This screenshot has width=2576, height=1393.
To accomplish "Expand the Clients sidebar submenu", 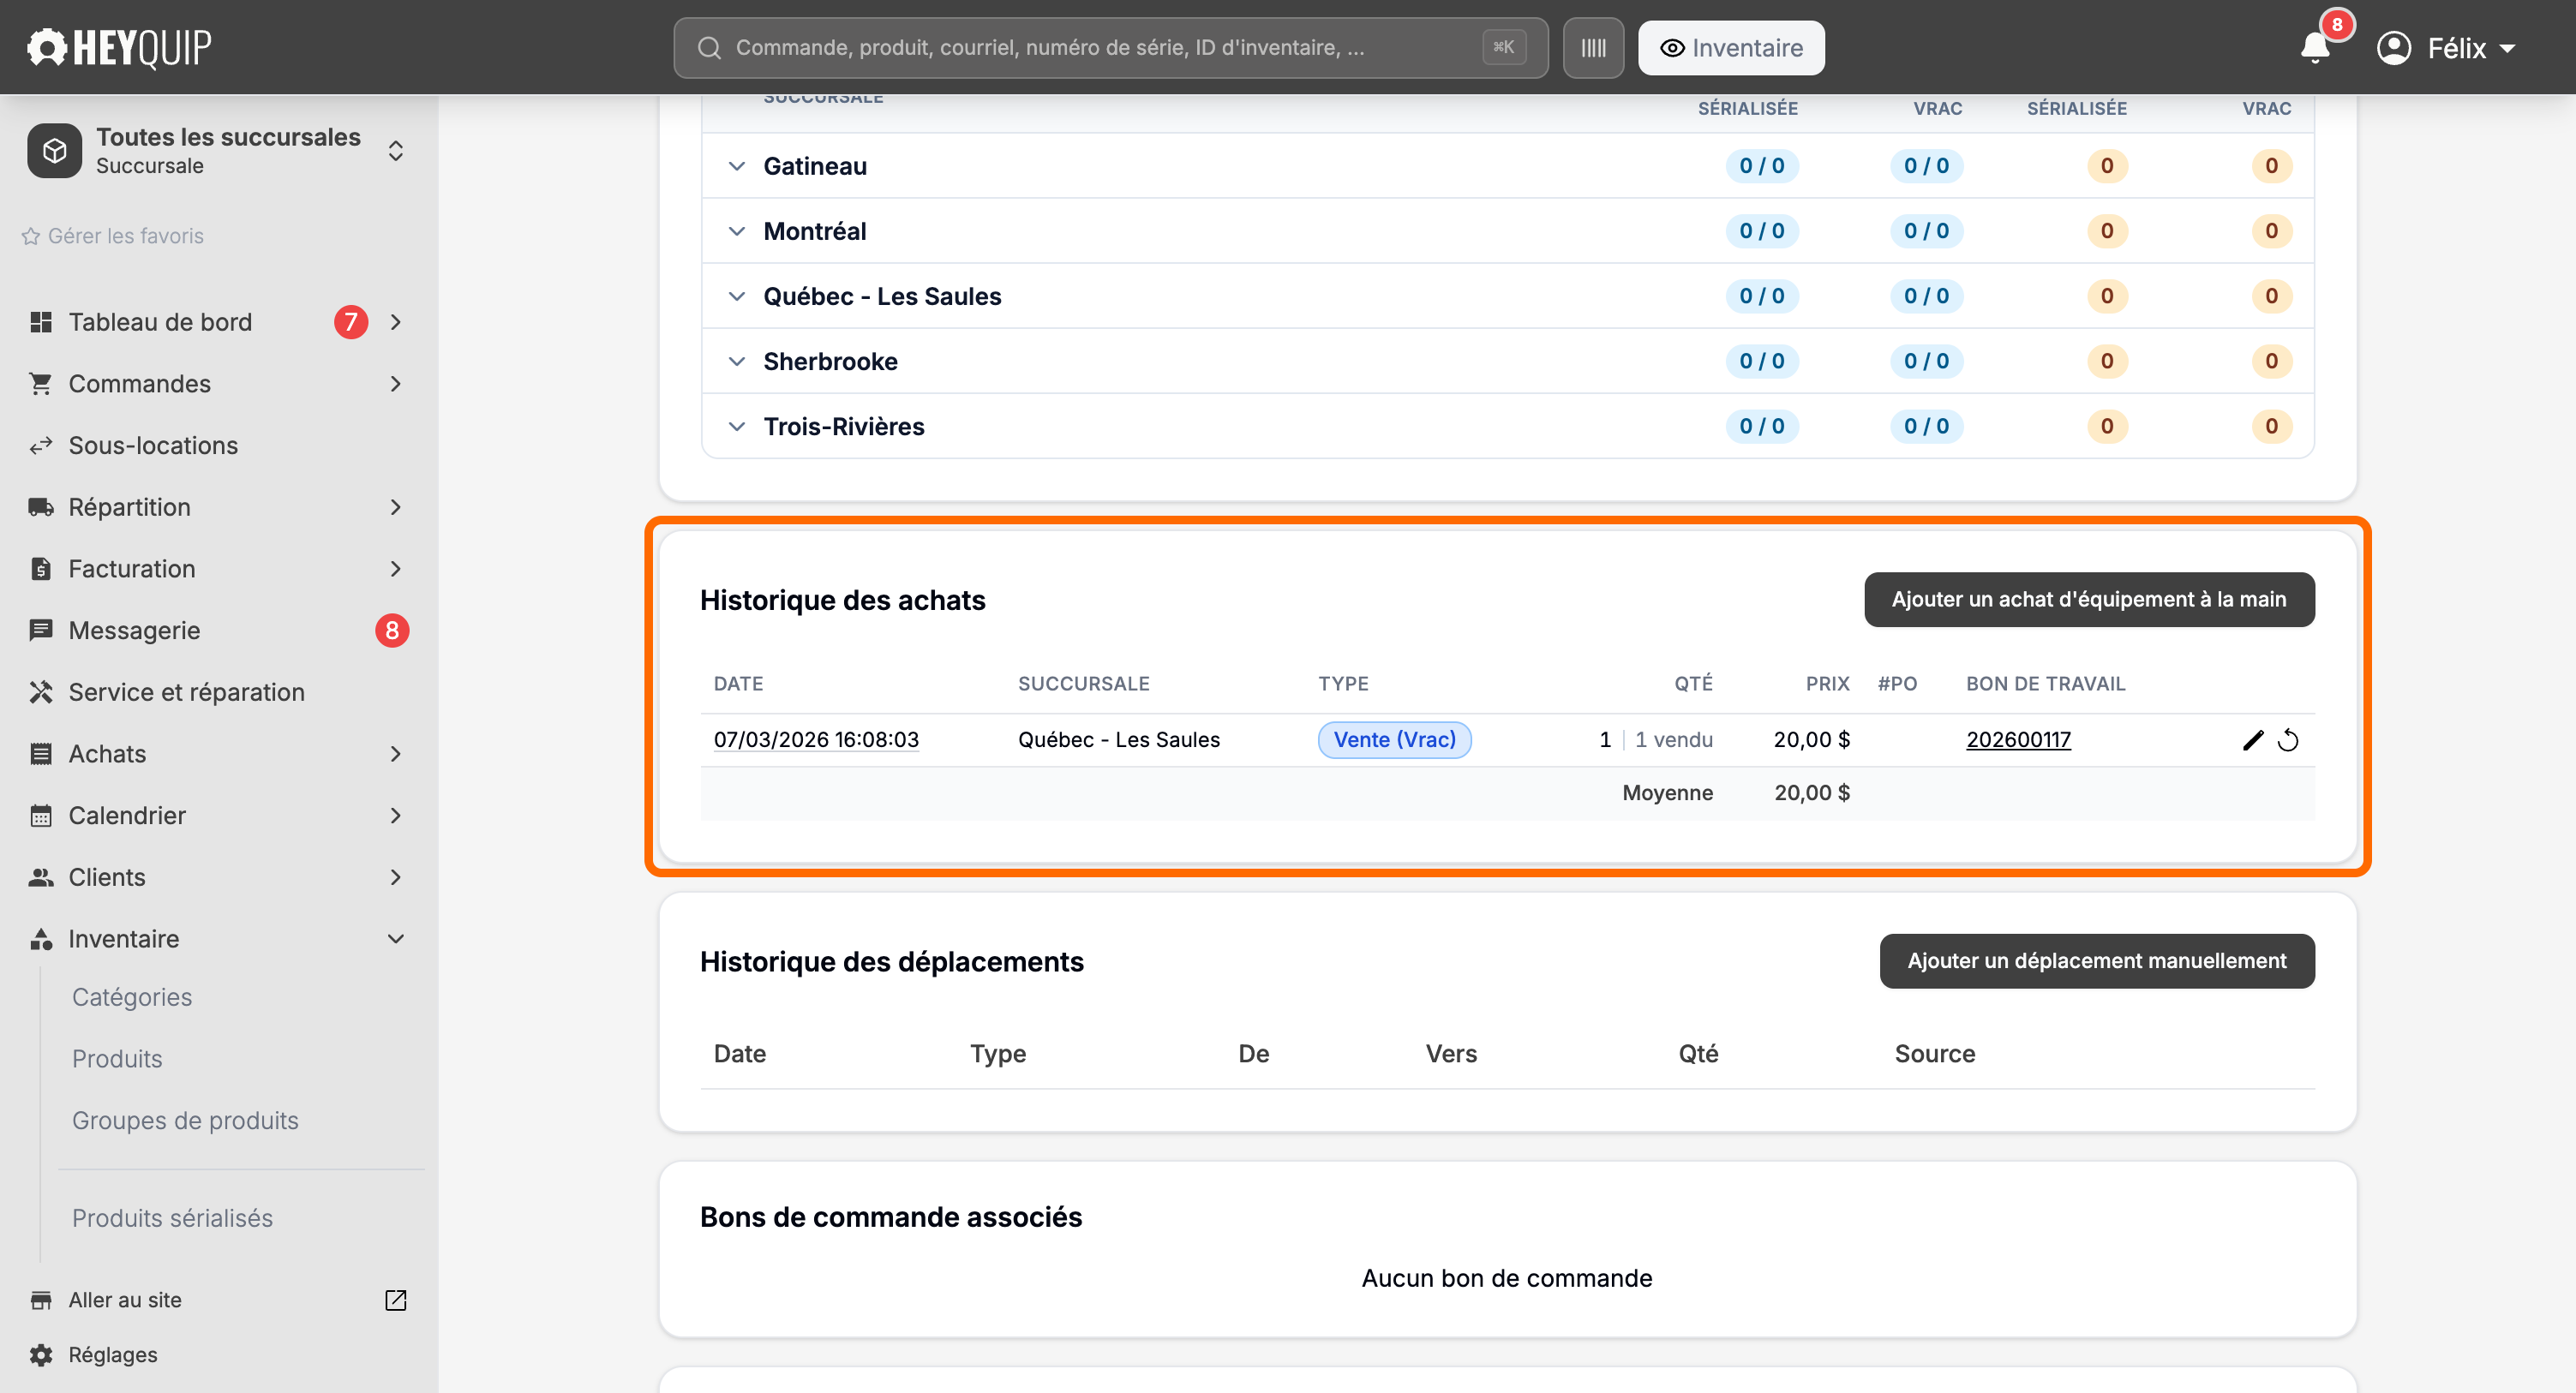I will coord(396,877).
